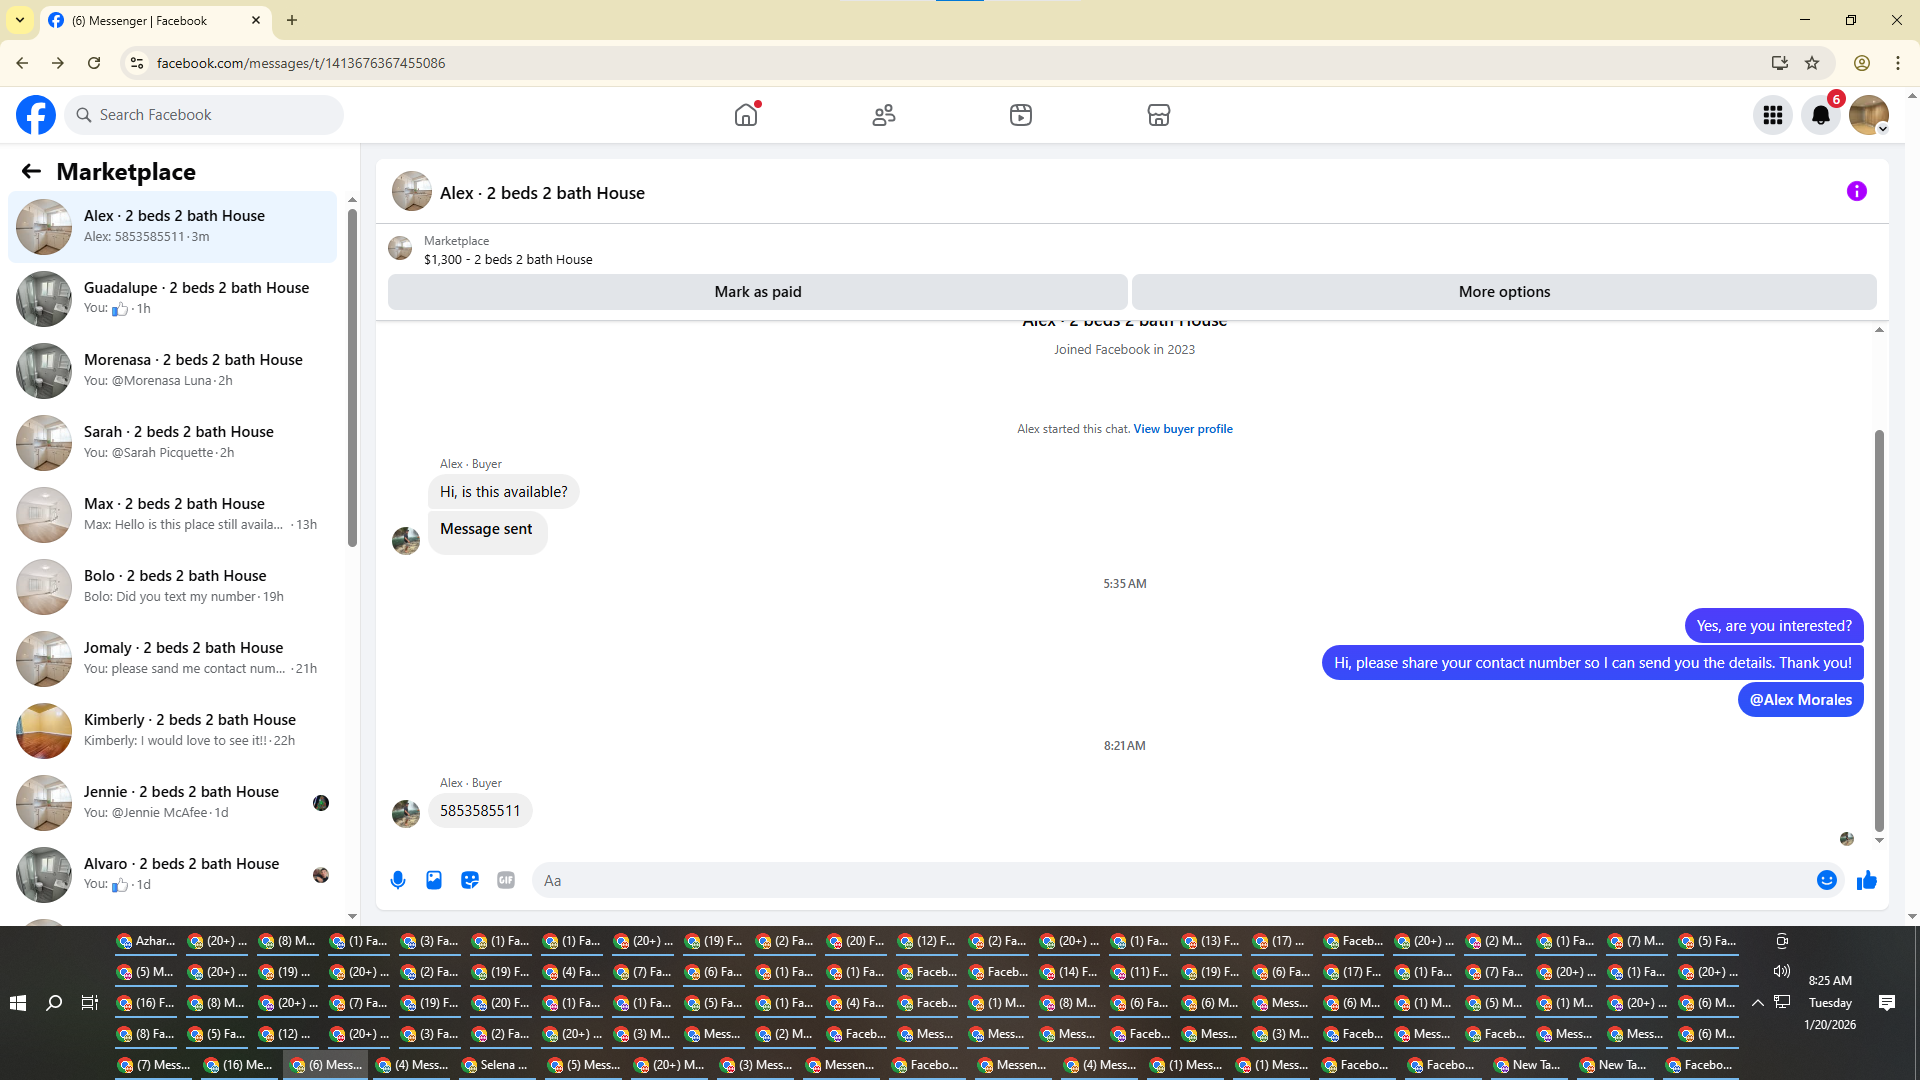Image resolution: width=1920 pixels, height=1080 pixels.
Task: Open Facebook home via logo
Action: click(x=36, y=115)
